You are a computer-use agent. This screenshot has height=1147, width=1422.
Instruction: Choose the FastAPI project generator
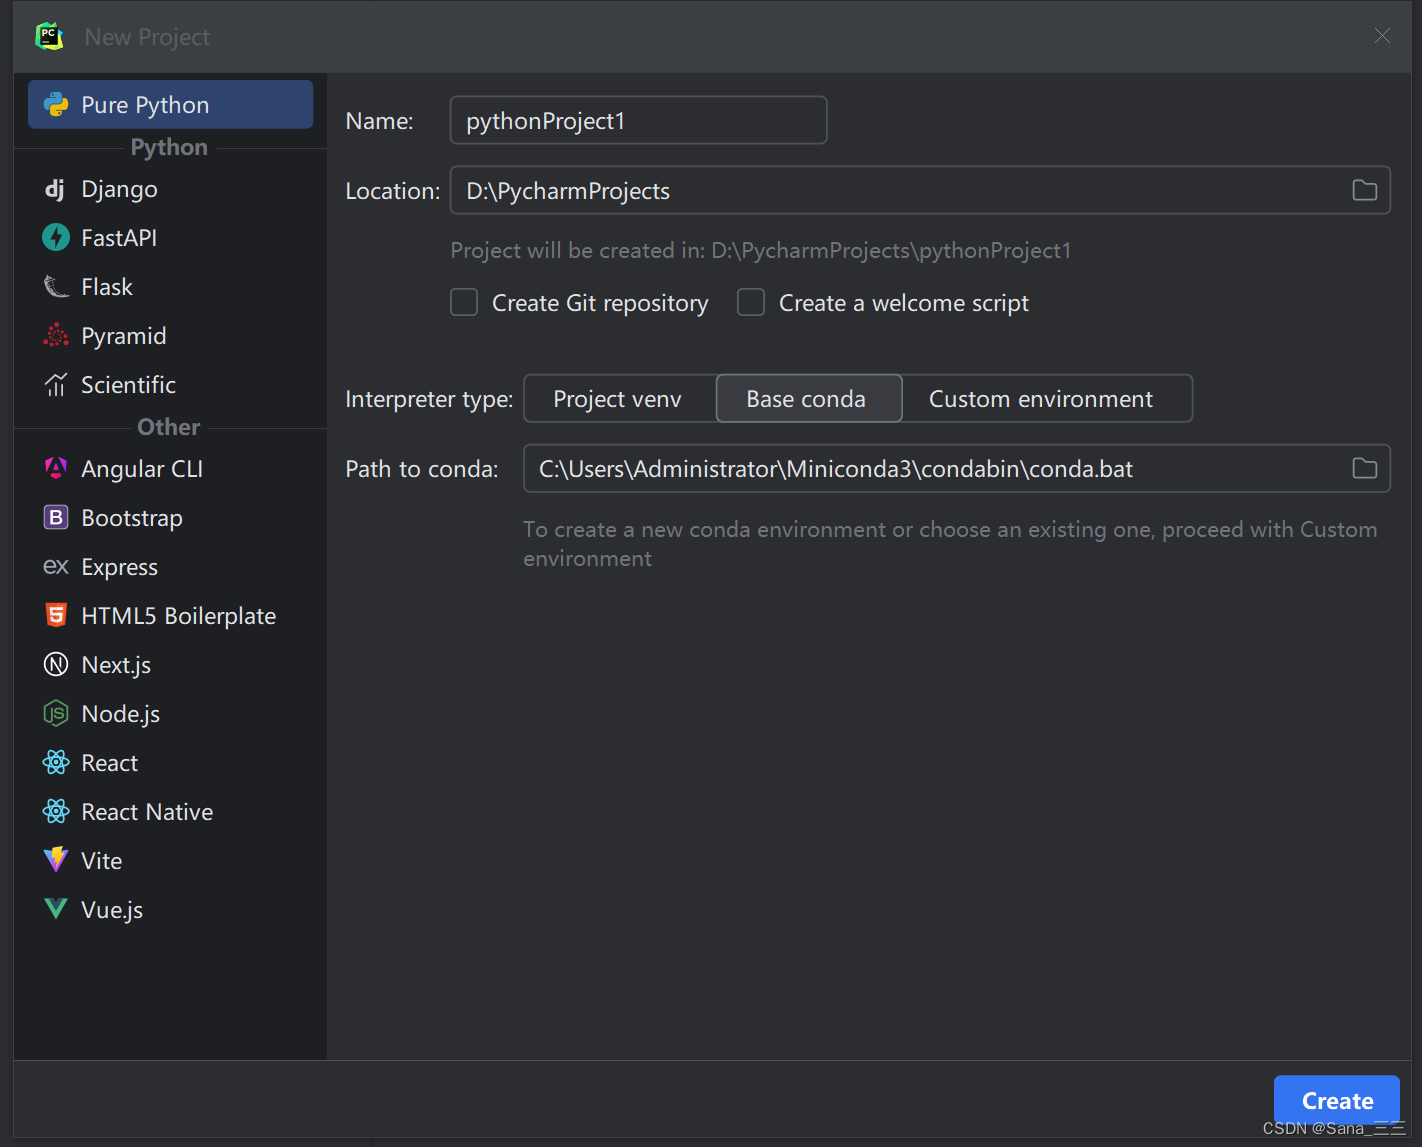pos(118,237)
